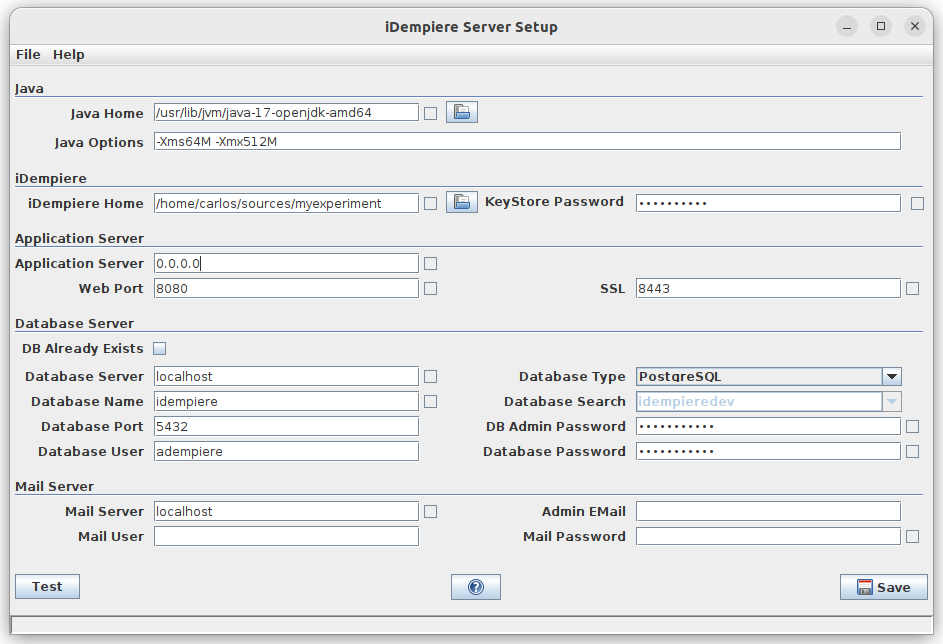
Task: Click the iDempiere Home folder browse icon
Action: (x=462, y=203)
